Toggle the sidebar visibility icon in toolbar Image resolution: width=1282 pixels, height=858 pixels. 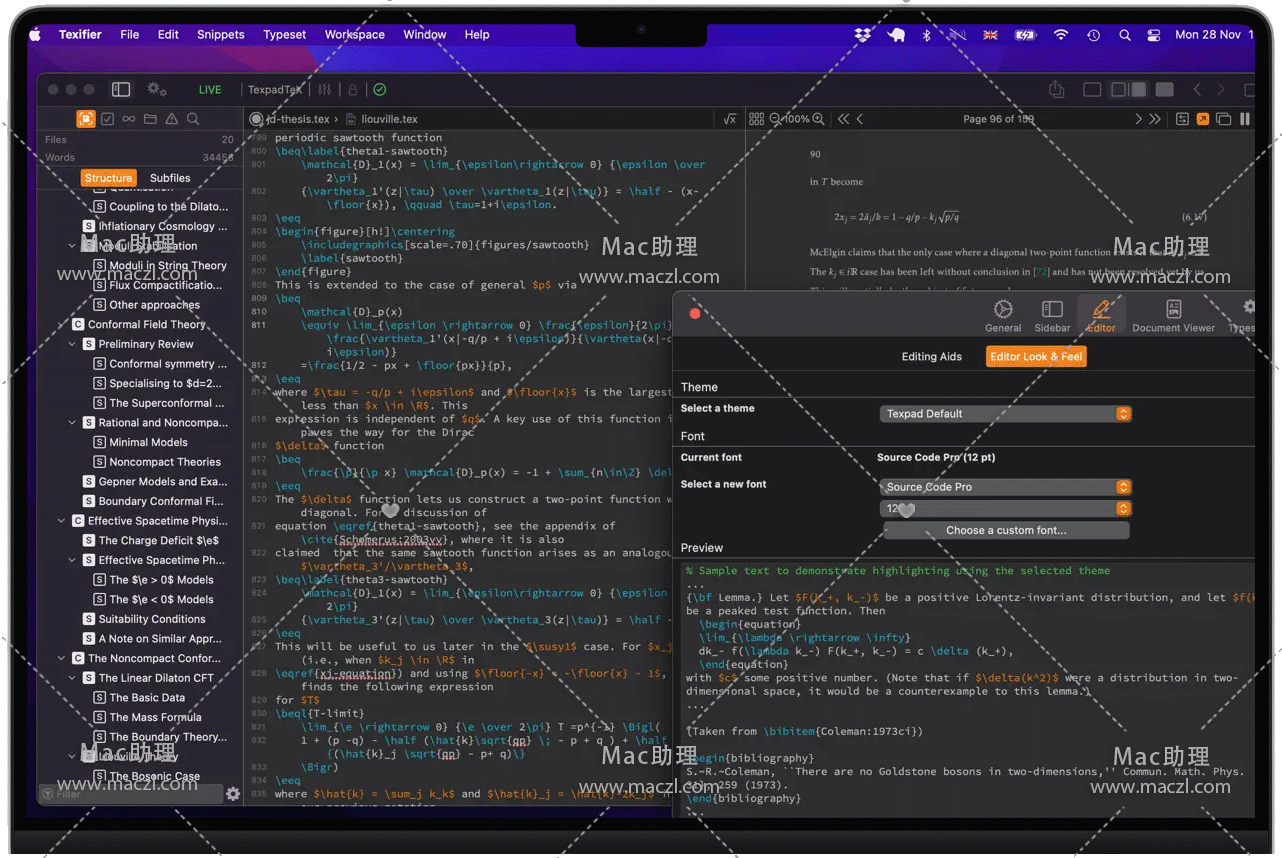tap(121, 89)
